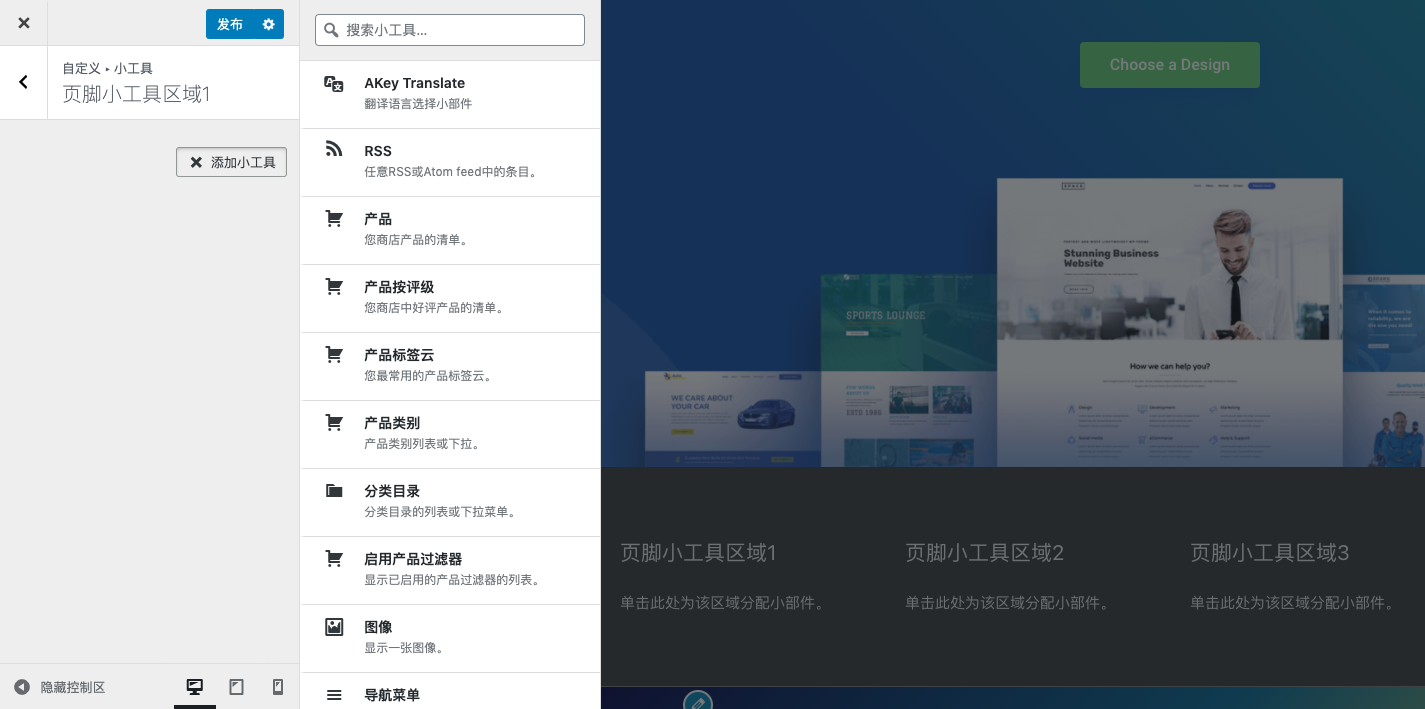1425x709 pixels.
Task: Switch to tablet preview mode
Action: (237, 687)
